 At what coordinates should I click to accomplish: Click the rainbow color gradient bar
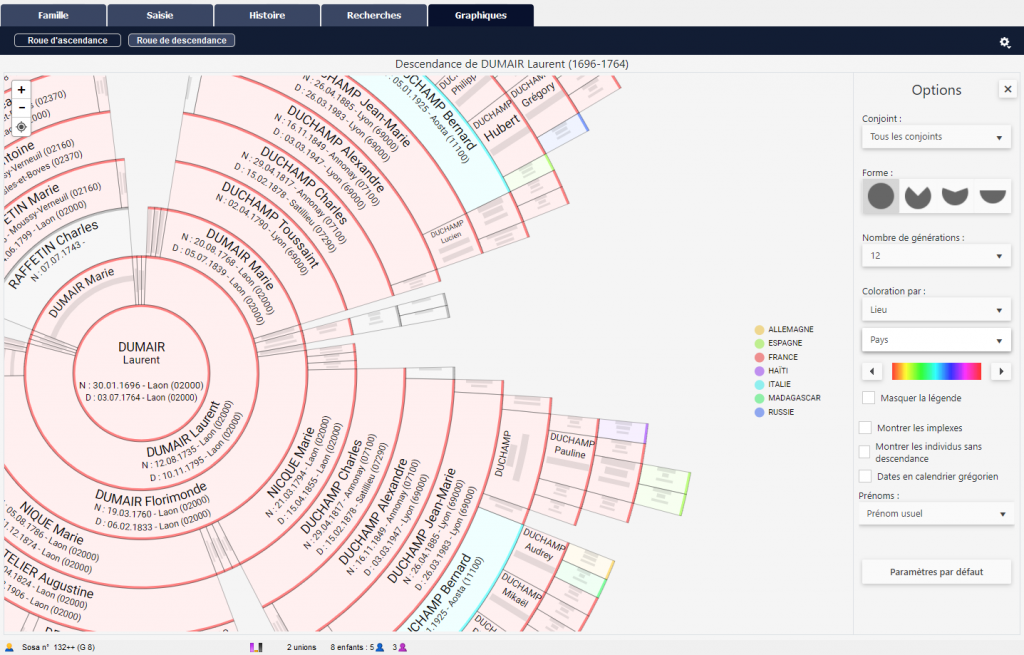[936, 371]
